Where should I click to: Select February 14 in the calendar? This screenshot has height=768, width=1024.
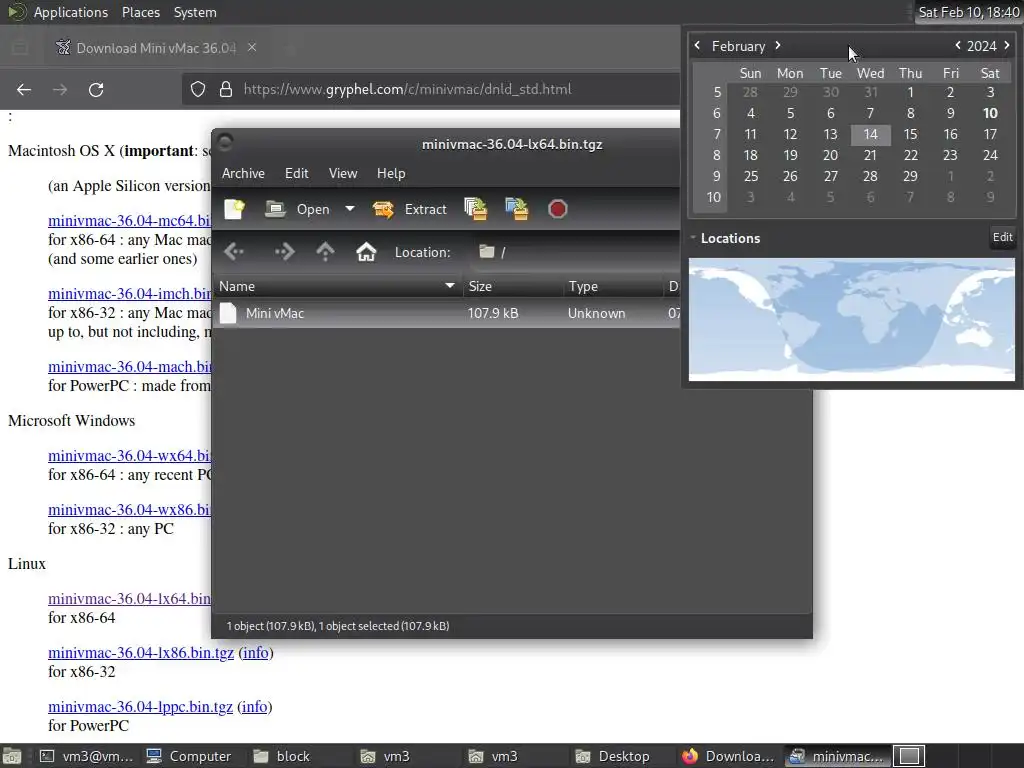click(871, 135)
